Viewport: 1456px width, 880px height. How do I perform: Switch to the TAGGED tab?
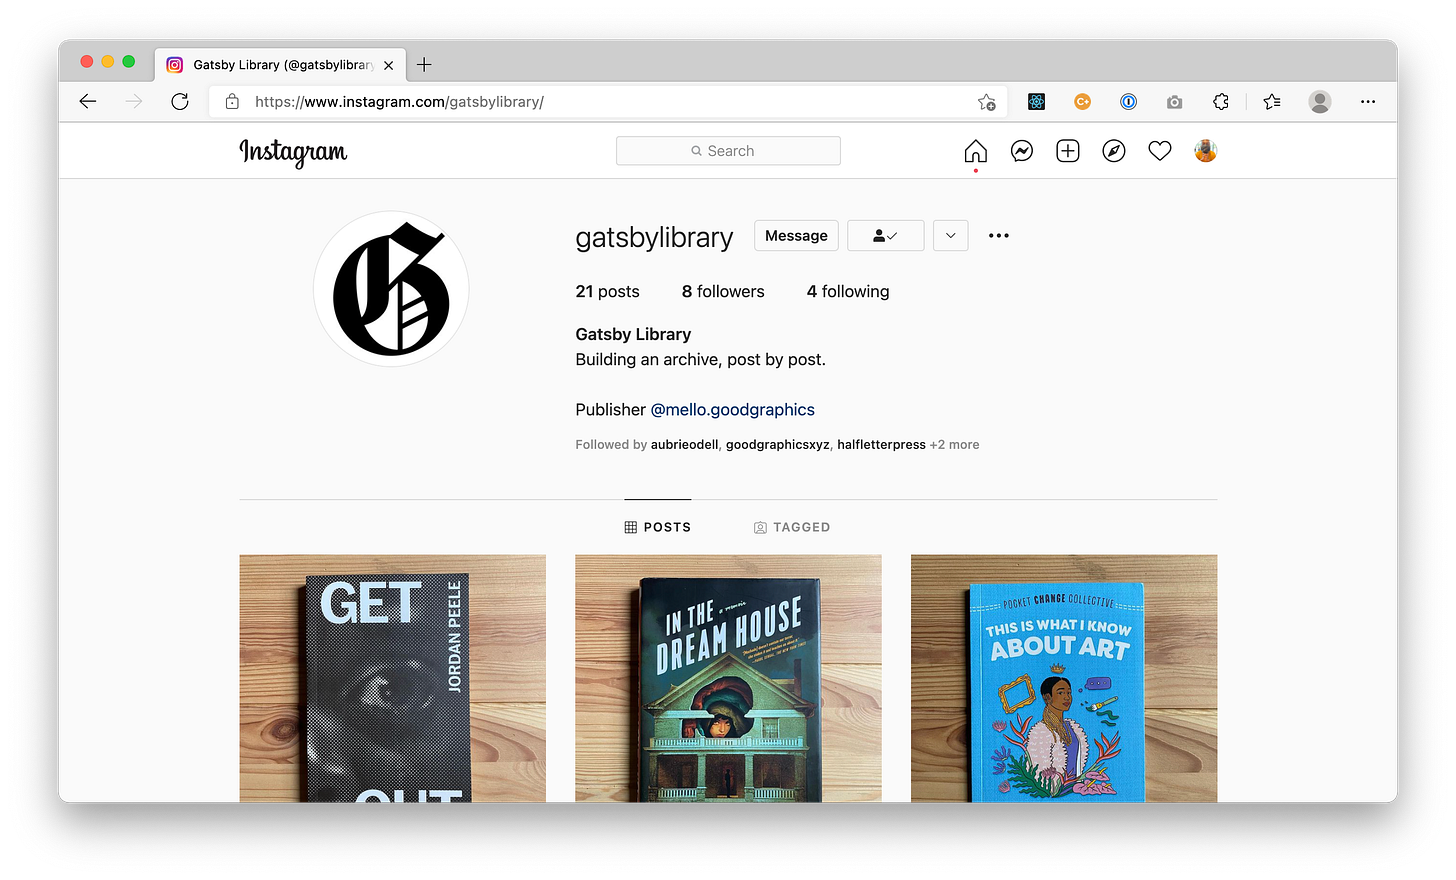coord(792,527)
